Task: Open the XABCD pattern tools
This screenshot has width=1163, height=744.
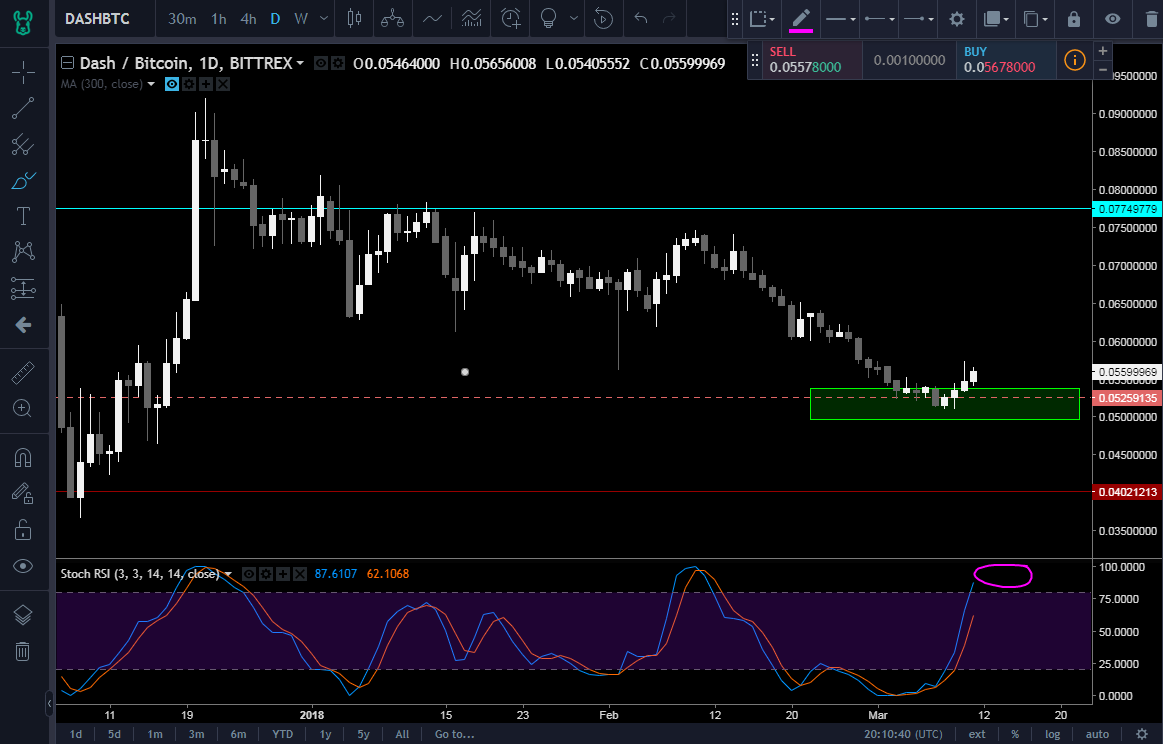Action: (x=23, y=251)
